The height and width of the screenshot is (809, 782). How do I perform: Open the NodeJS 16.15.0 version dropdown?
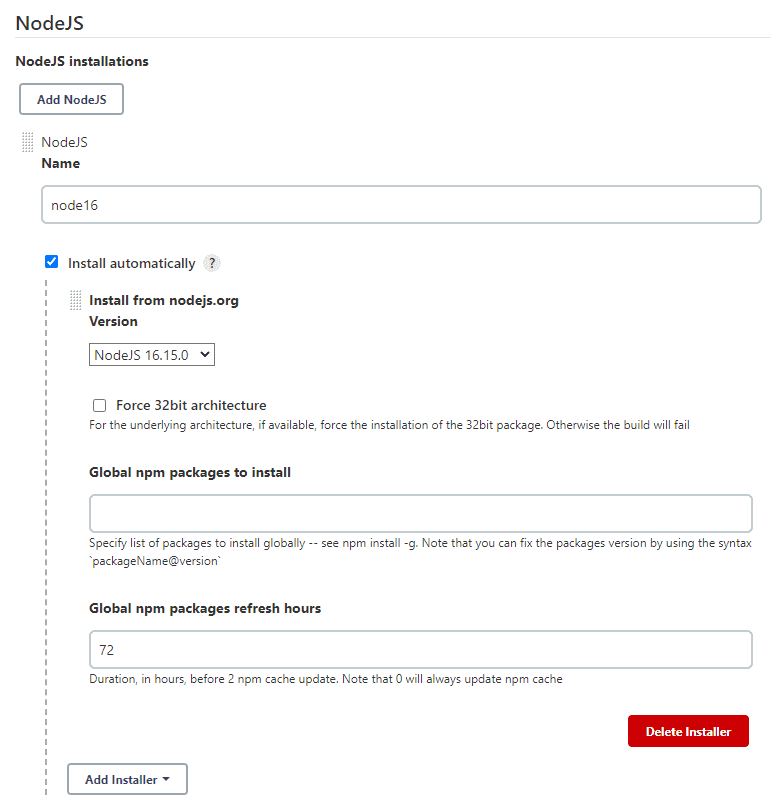click(152, 355)
